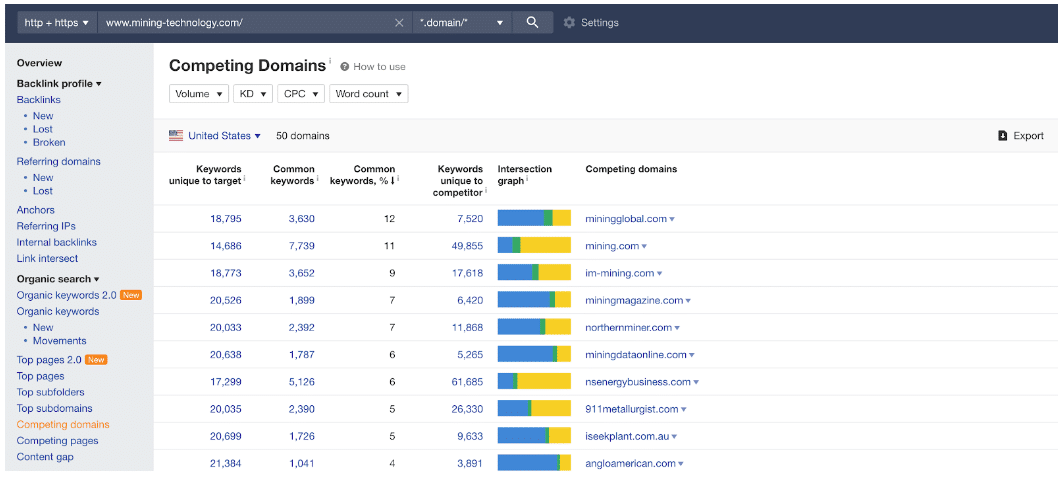Open Top pages 2.0 in sidebar
1063x479 pixels.
click(x=49, y=360)
